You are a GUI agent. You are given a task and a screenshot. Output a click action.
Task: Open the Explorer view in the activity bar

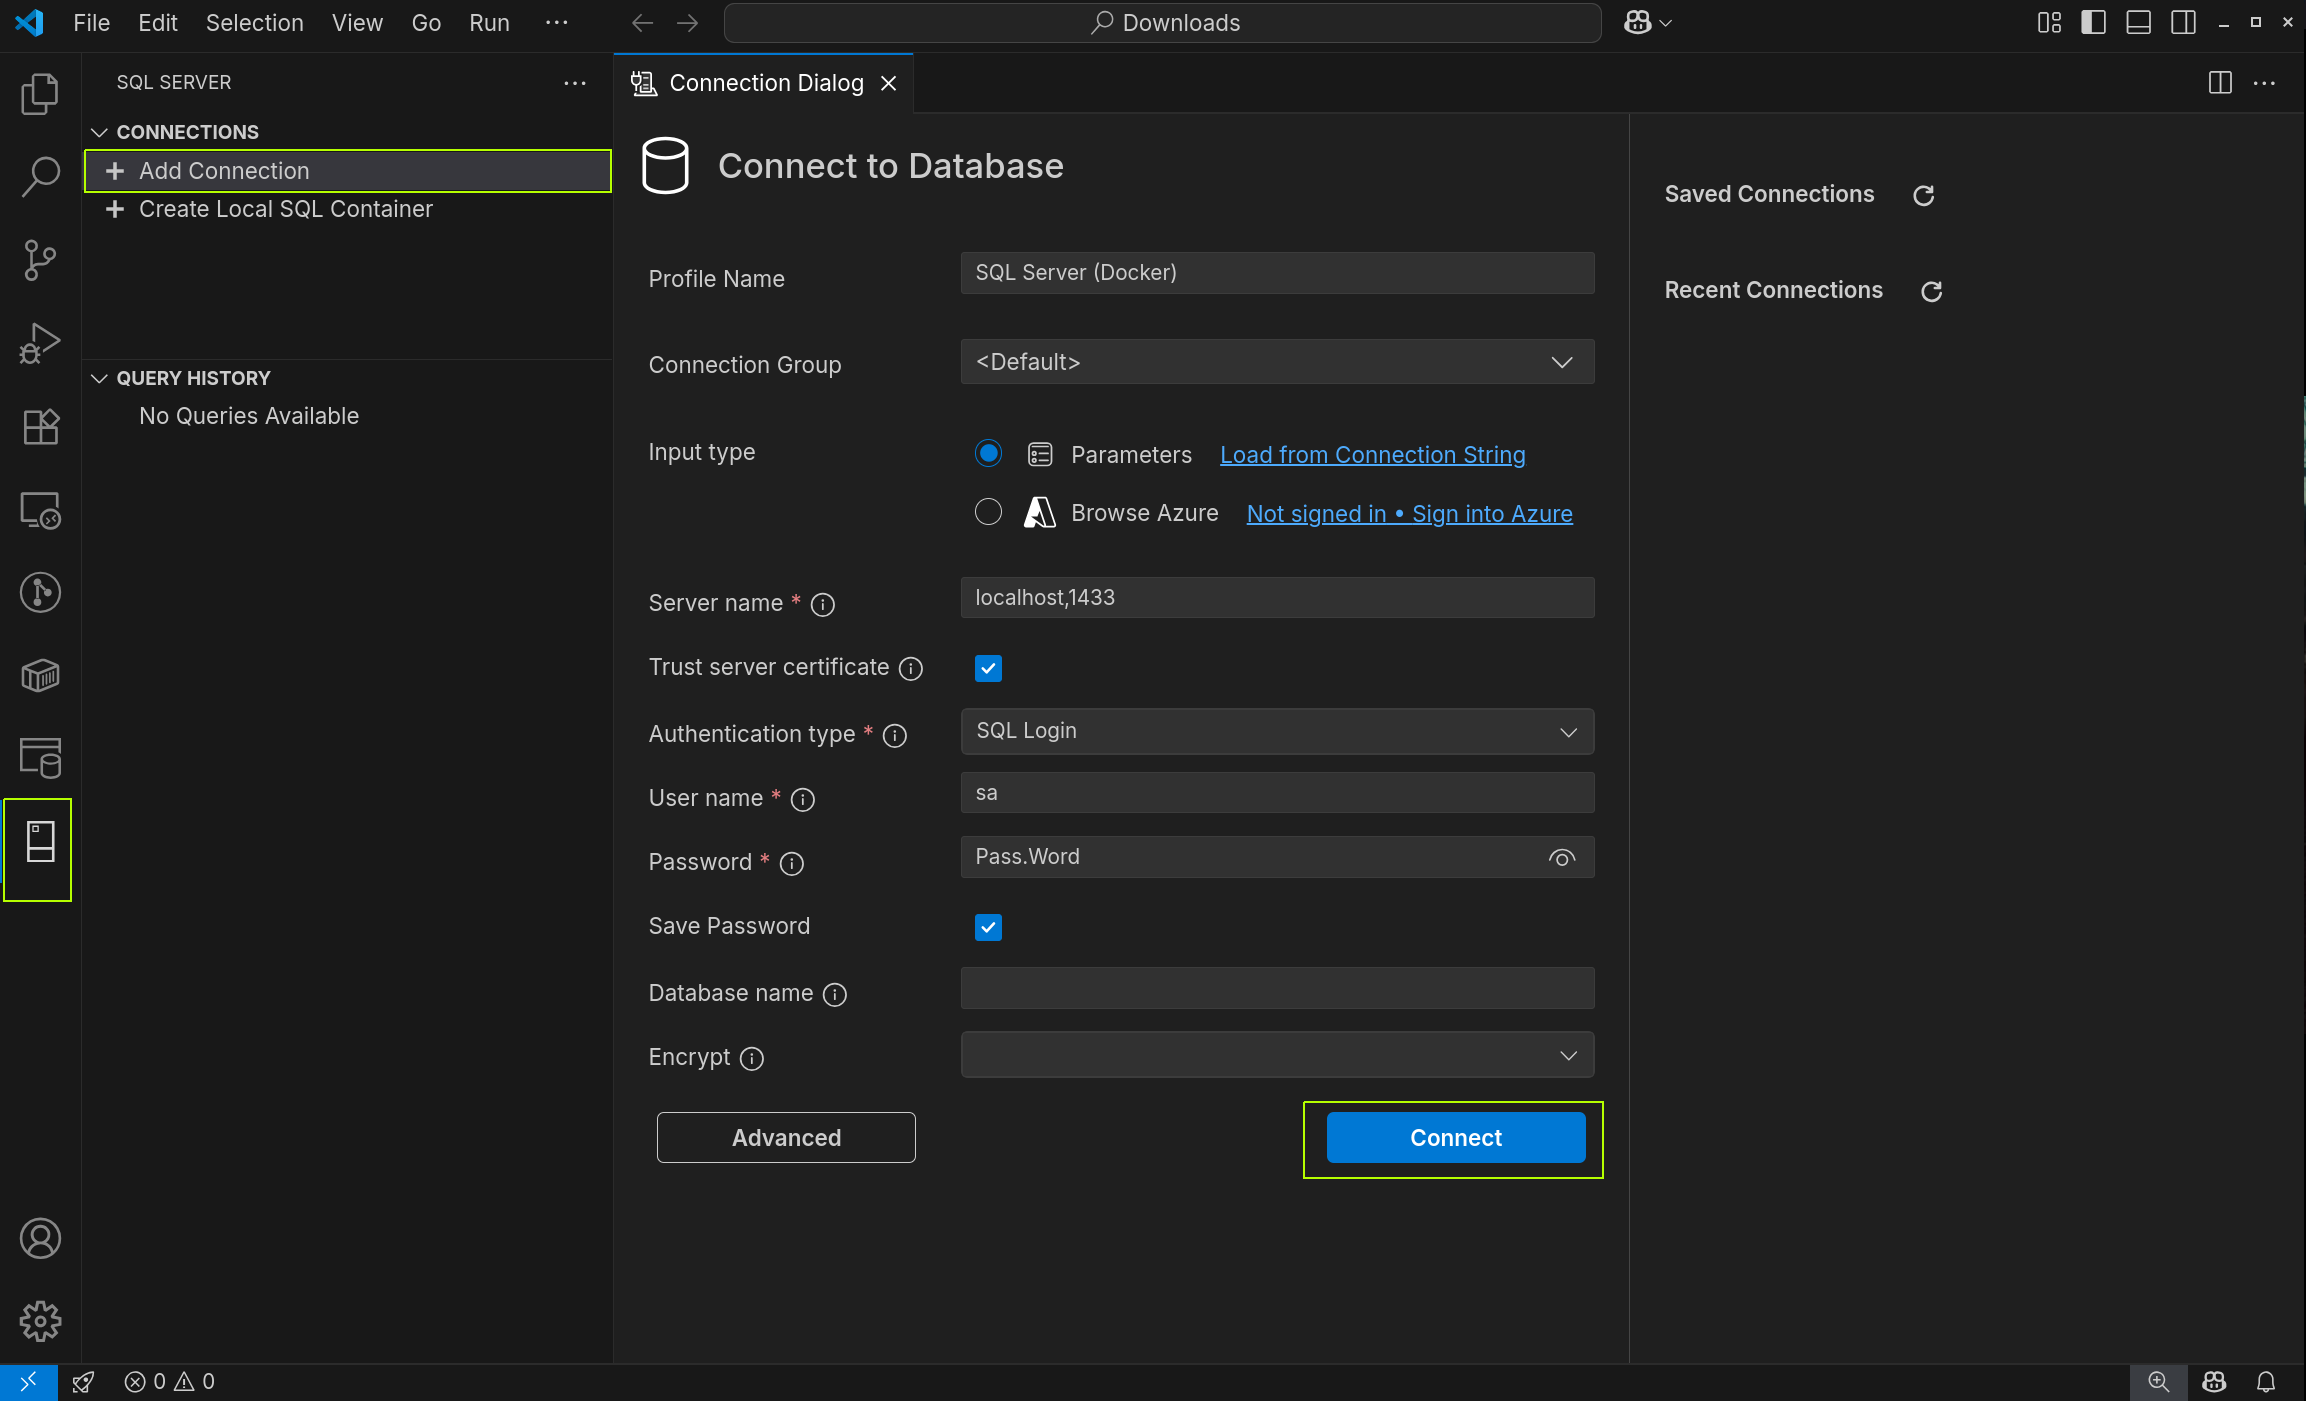39,94
